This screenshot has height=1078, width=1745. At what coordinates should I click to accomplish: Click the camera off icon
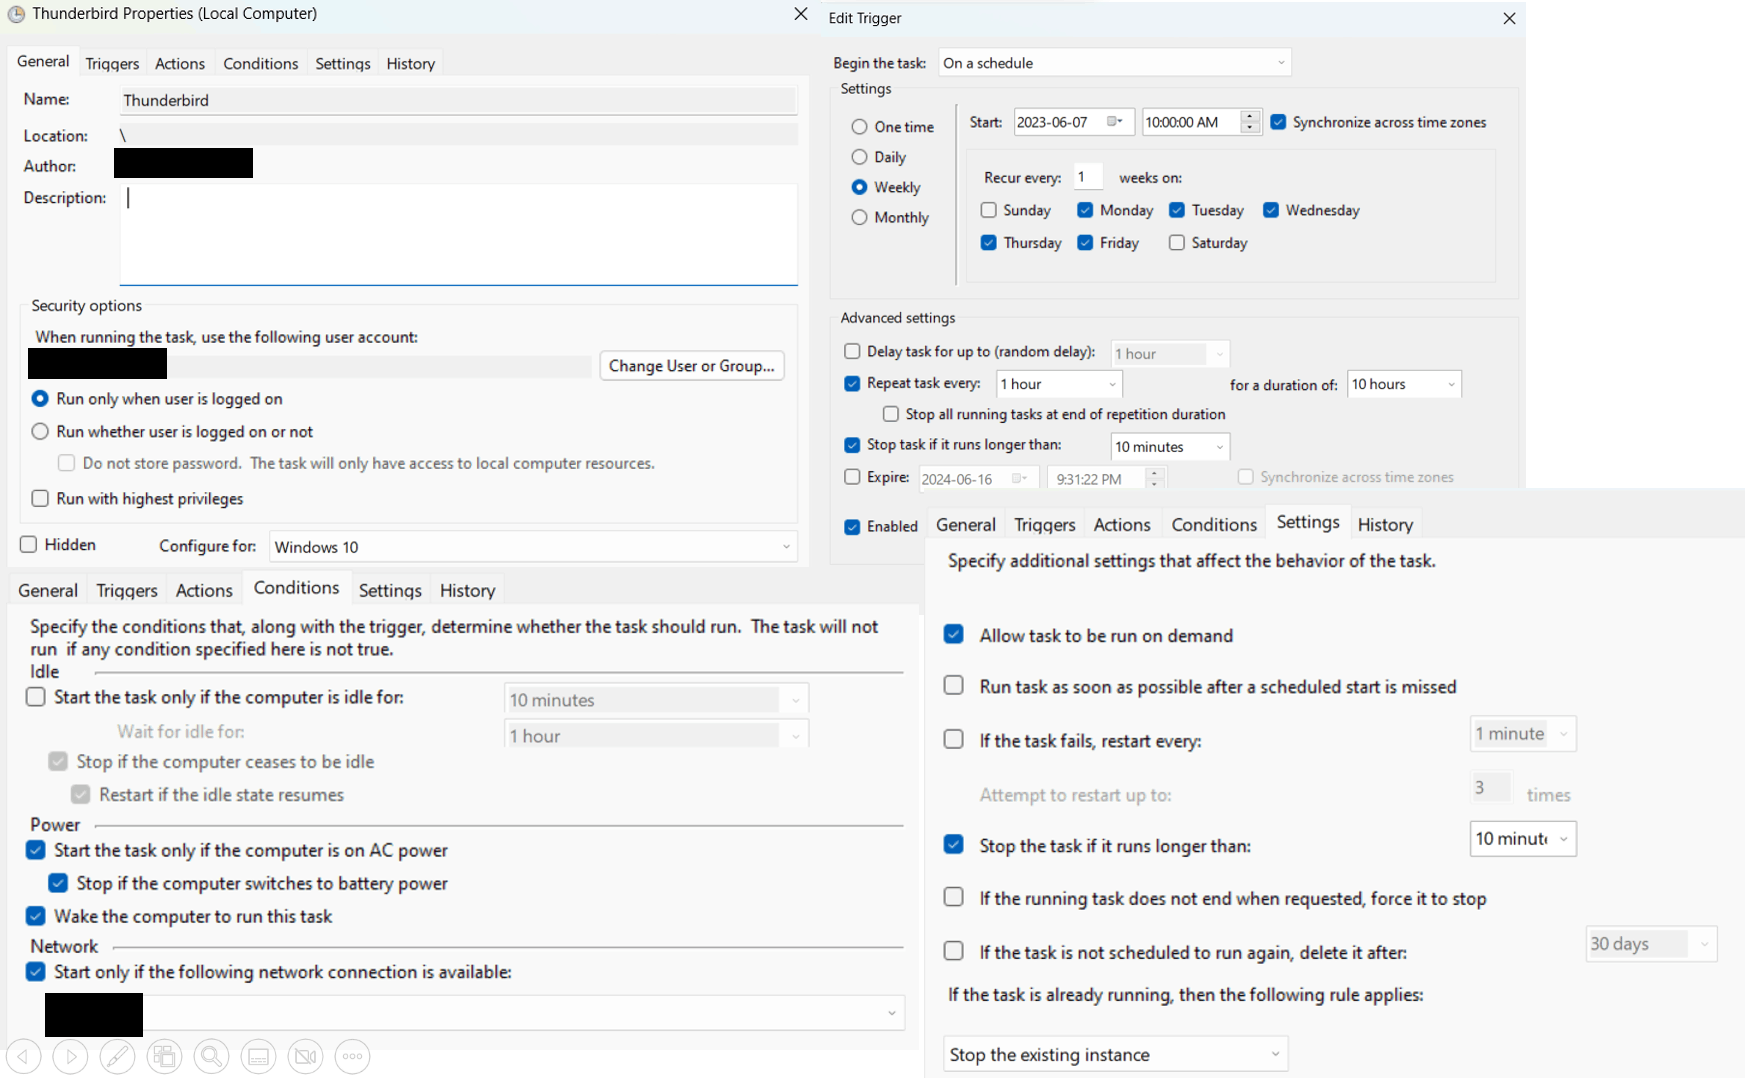point(305,1056)
